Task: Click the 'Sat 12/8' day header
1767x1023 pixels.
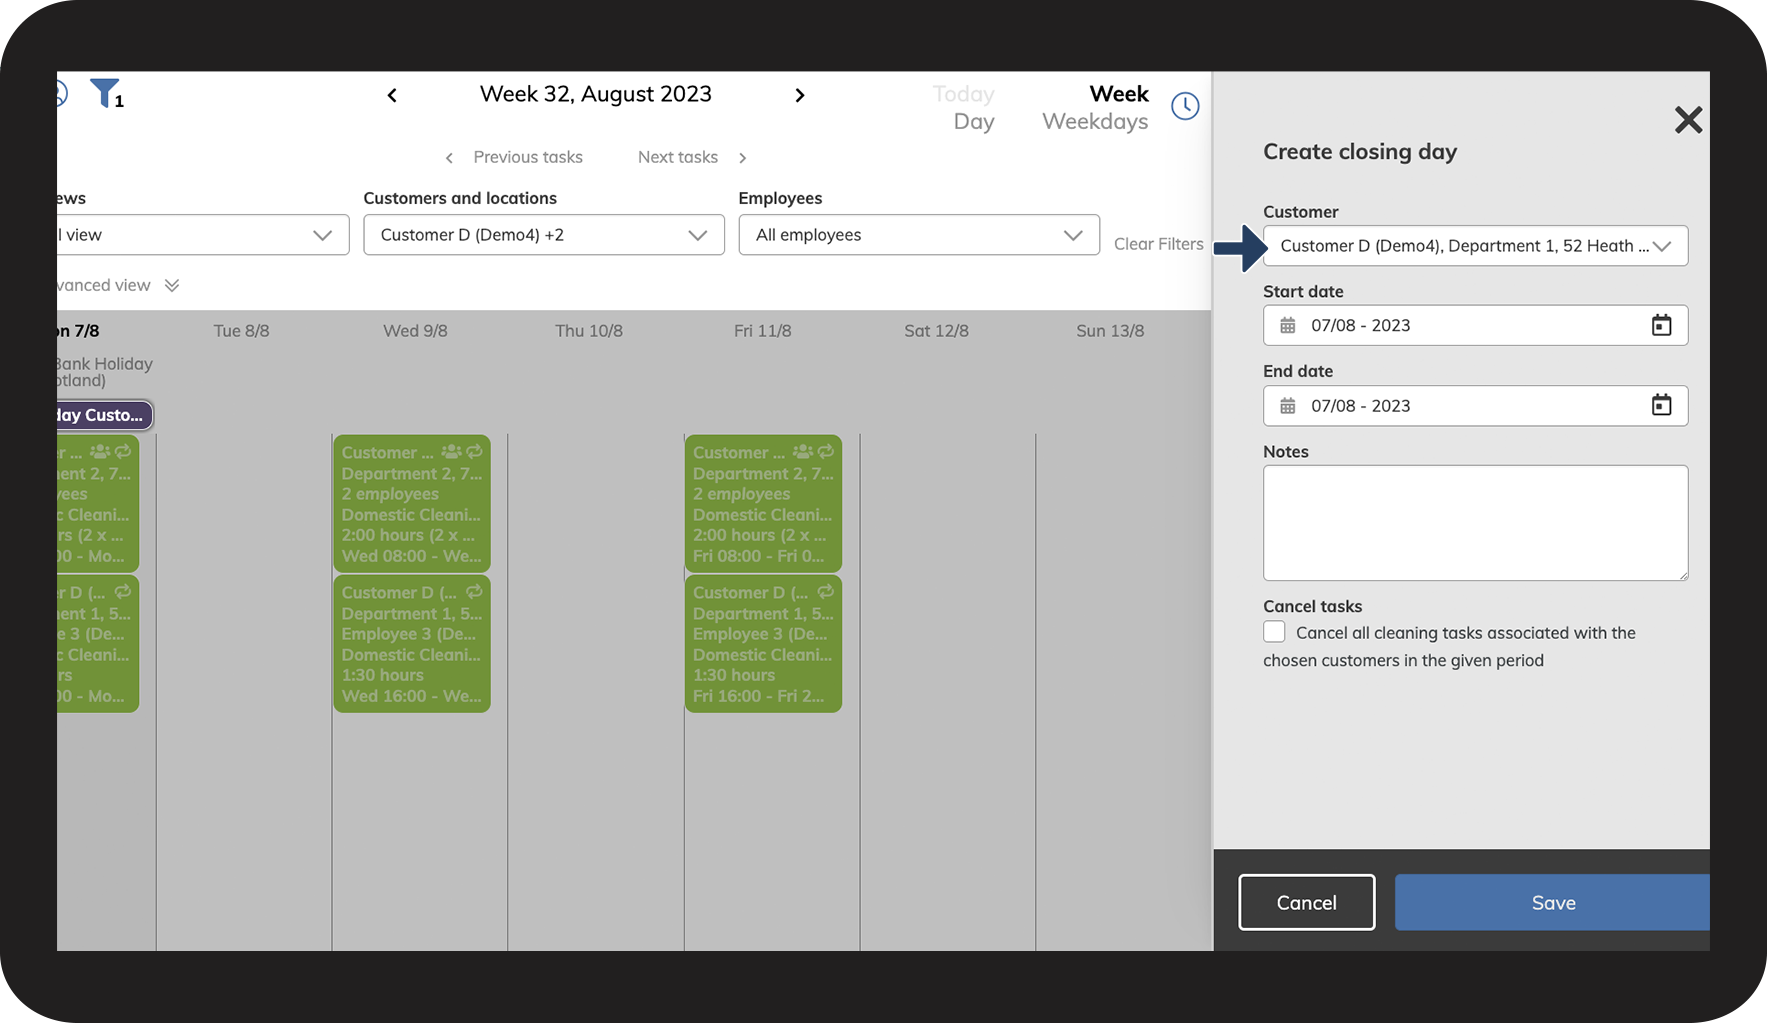Action: [x=936, y=331]
